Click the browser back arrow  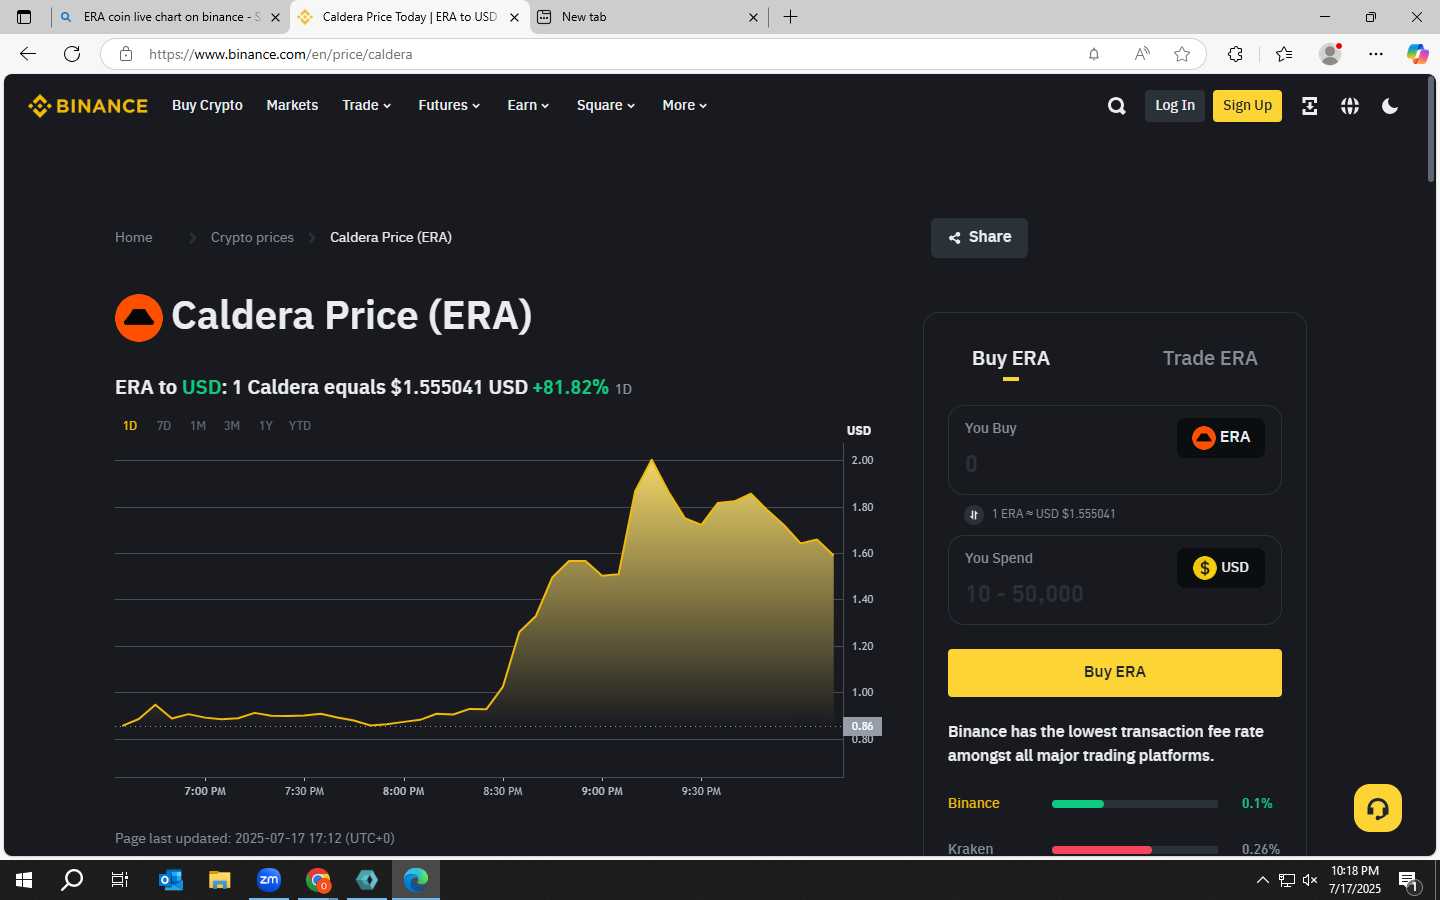tap(28, 54)
